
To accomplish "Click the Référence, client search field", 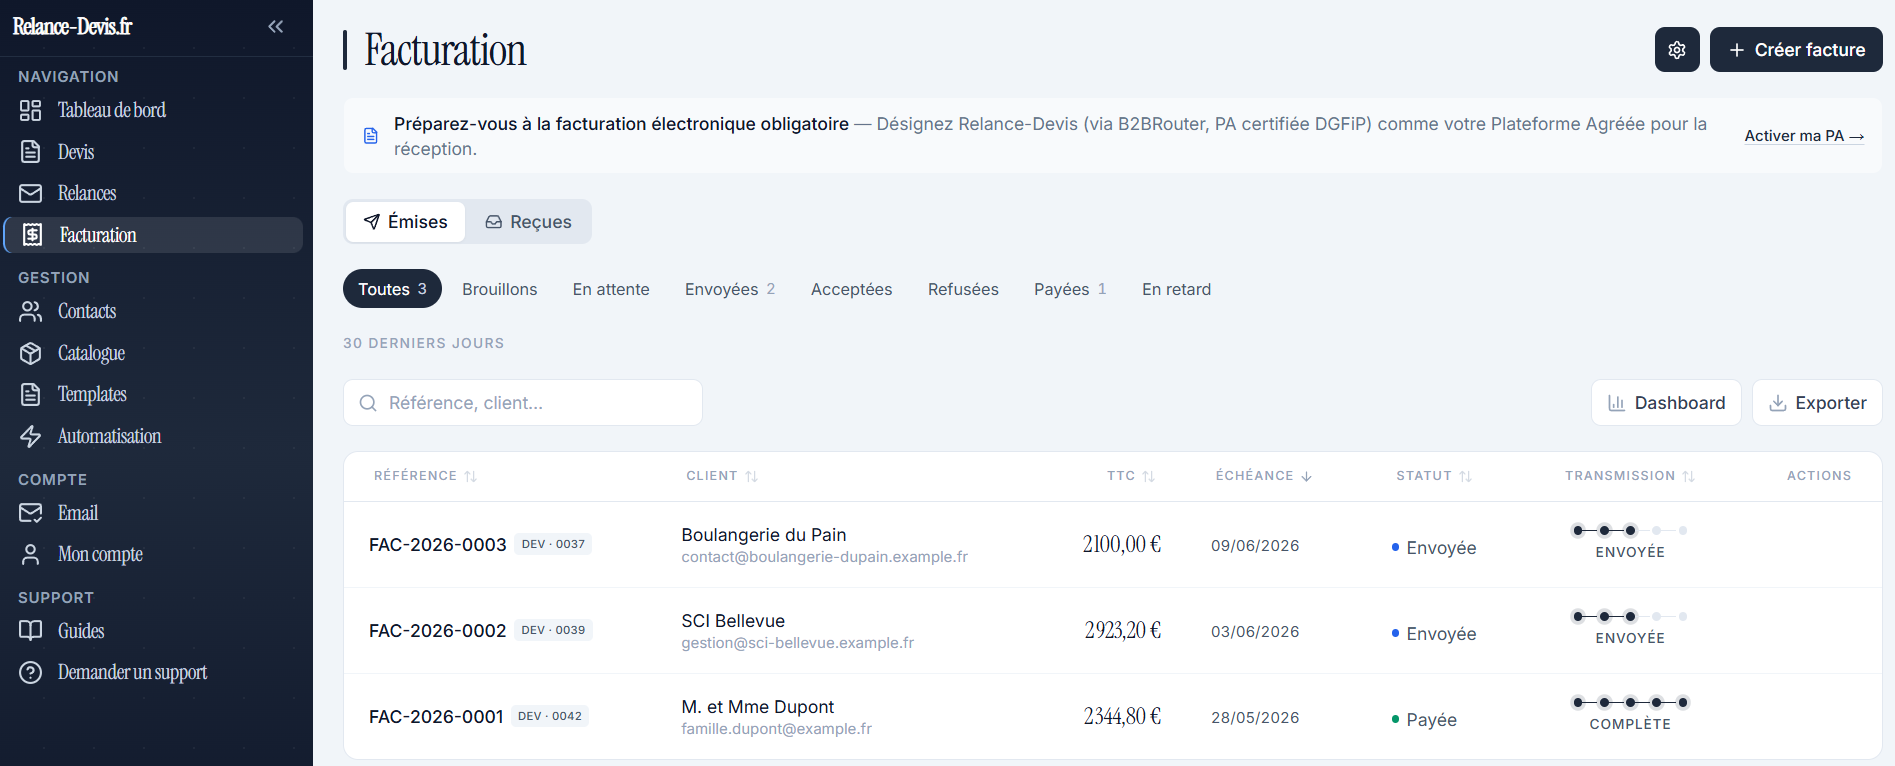I will point(523,403).
